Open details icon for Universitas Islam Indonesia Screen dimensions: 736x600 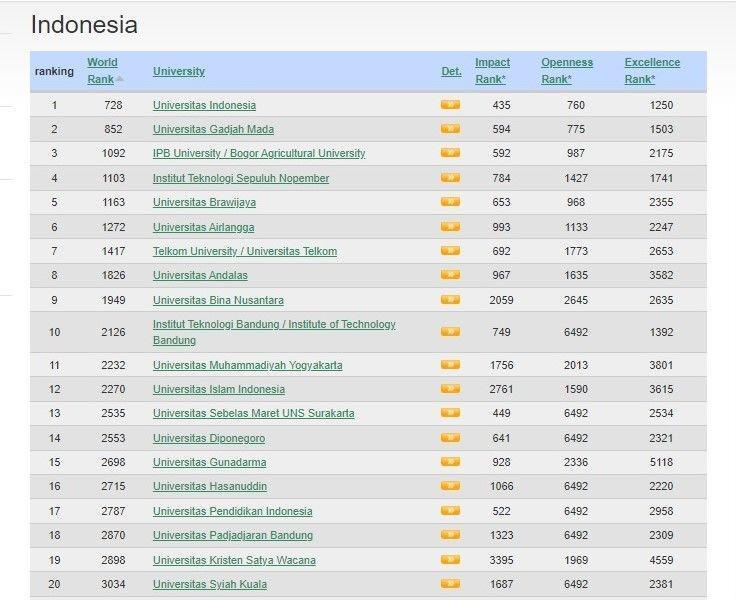point(450,389)
